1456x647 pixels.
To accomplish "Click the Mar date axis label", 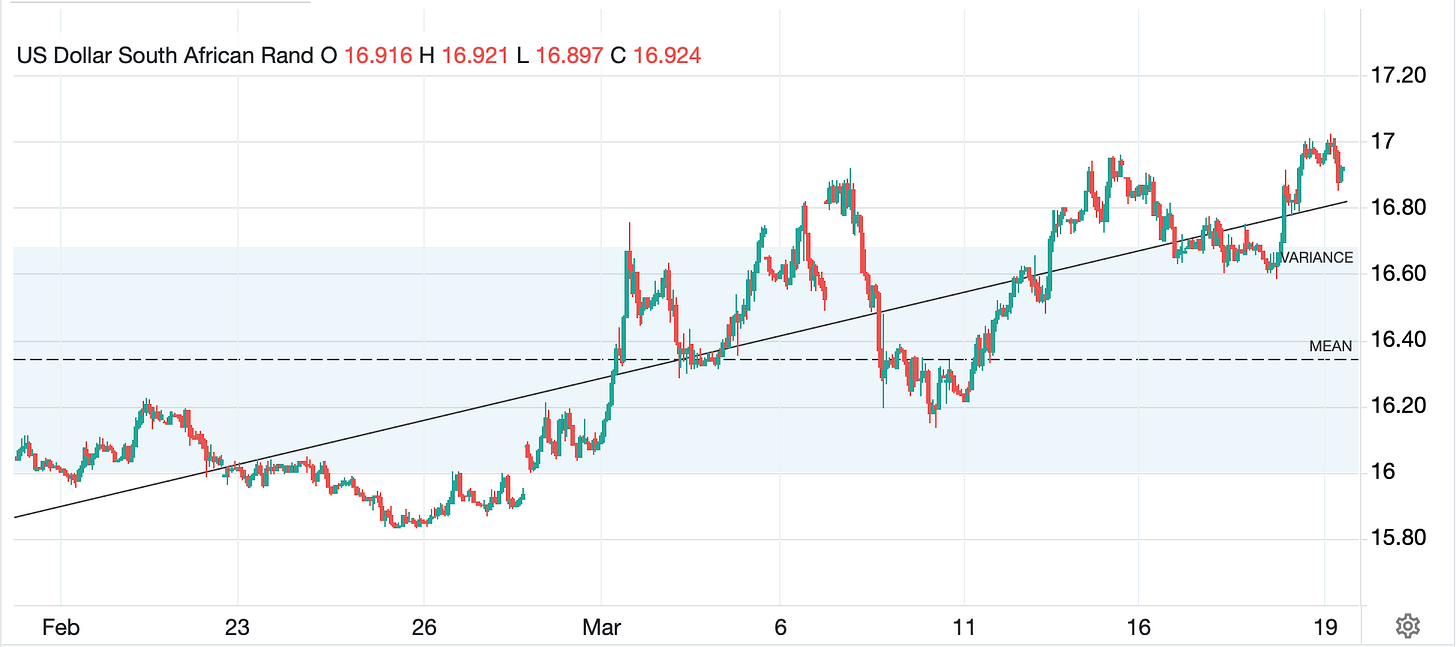I will pos(602,628).
